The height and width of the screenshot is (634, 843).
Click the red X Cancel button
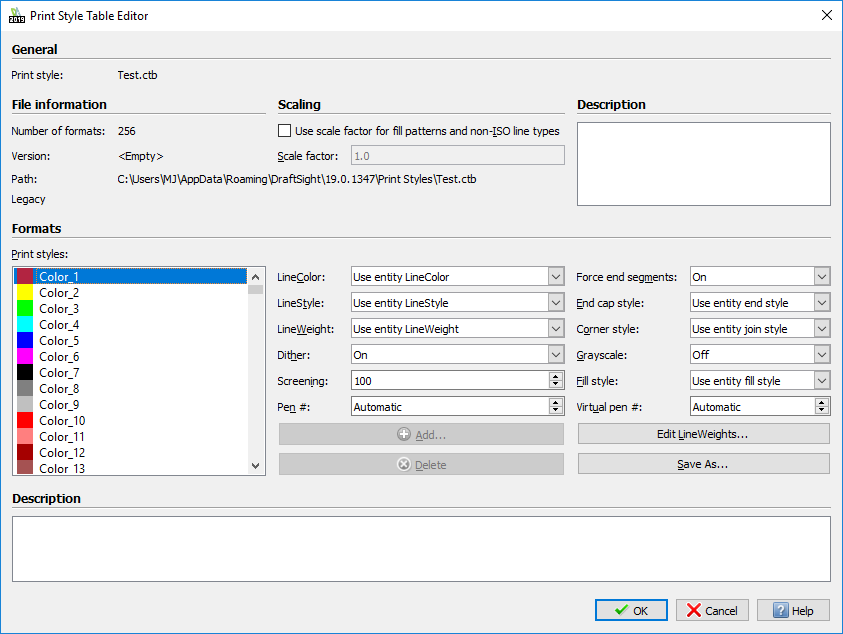pos(712,610)
